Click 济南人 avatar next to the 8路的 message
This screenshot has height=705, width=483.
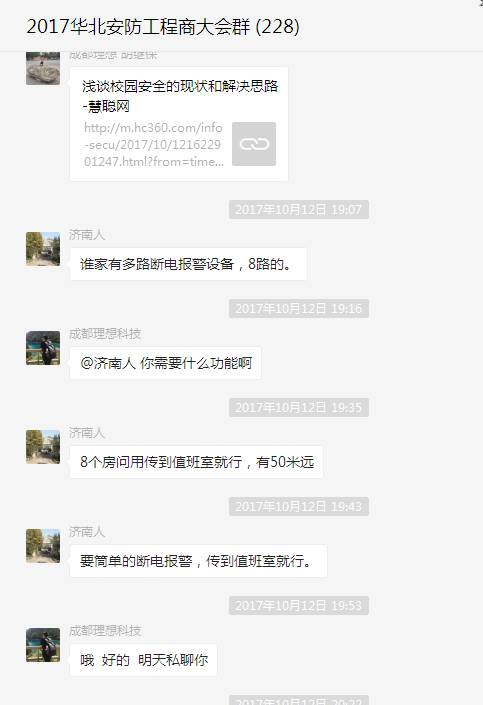43,249
